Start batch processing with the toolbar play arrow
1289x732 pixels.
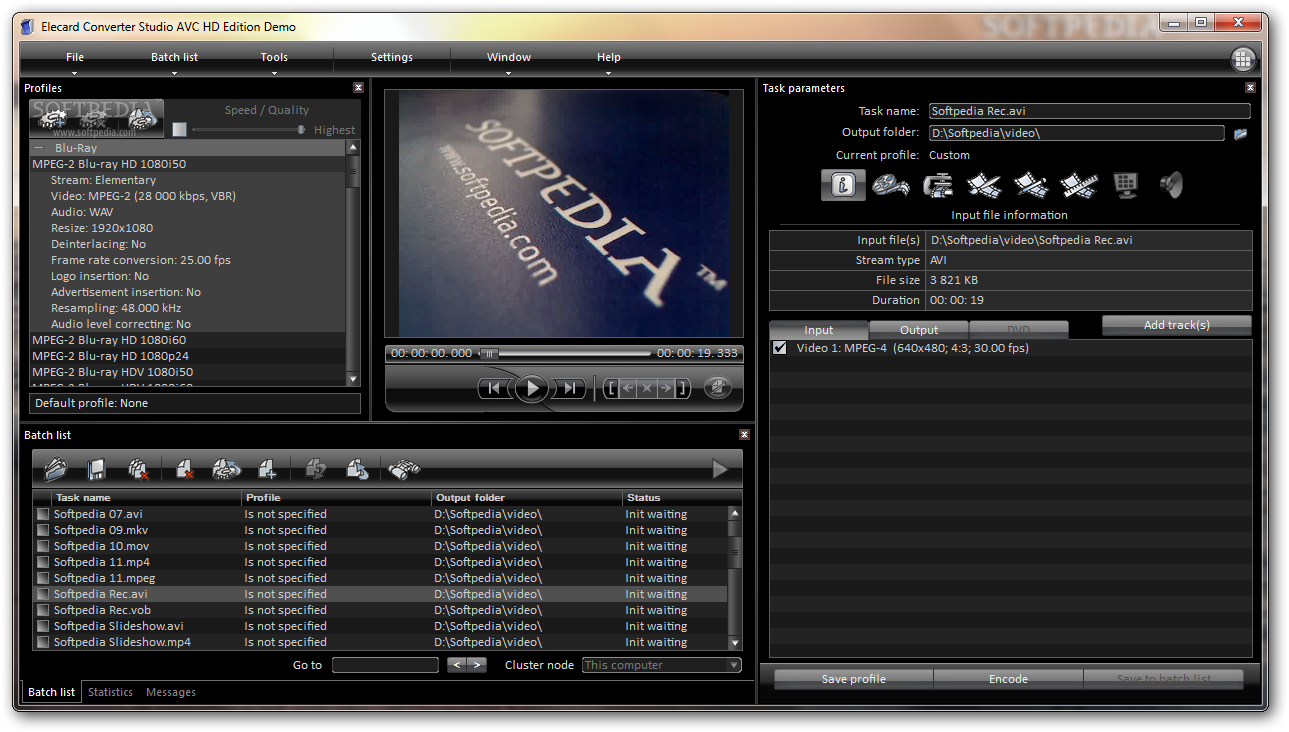pyautogui.click(x=720, y=468)
